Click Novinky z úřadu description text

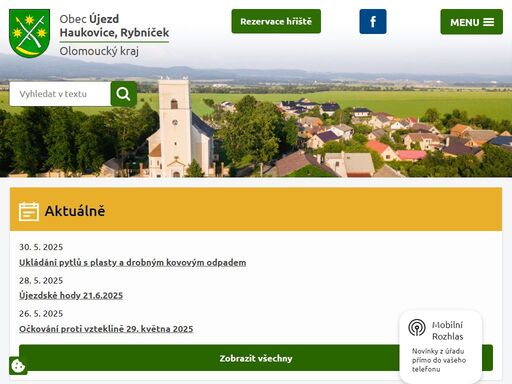click(439, 360)
